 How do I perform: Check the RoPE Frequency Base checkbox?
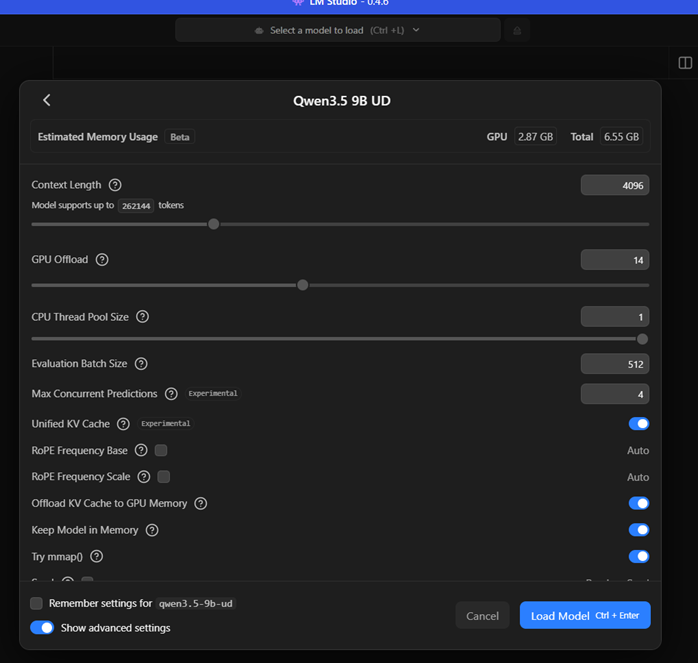tap(161, 451)
